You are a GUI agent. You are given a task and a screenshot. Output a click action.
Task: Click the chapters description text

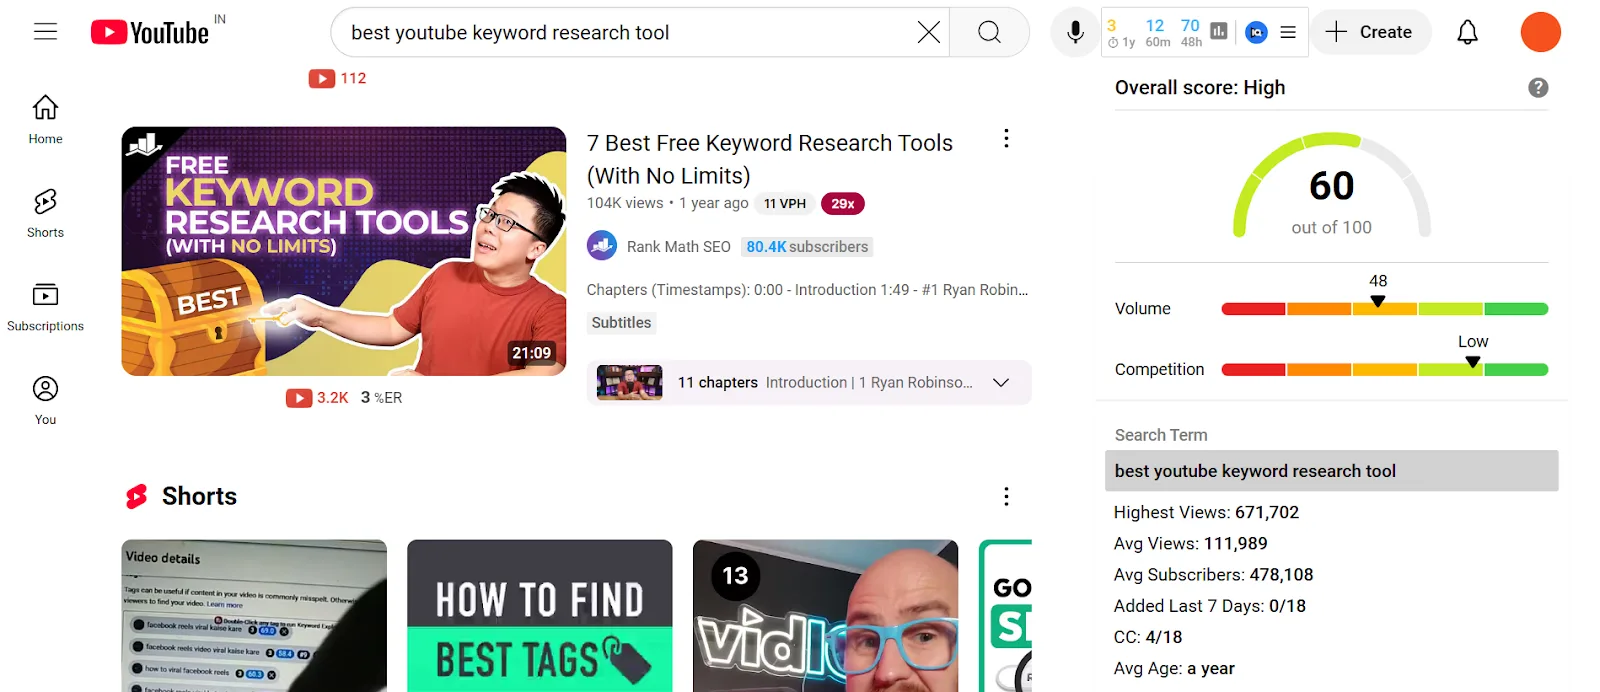pyautogui.click(x=807, y=290)
